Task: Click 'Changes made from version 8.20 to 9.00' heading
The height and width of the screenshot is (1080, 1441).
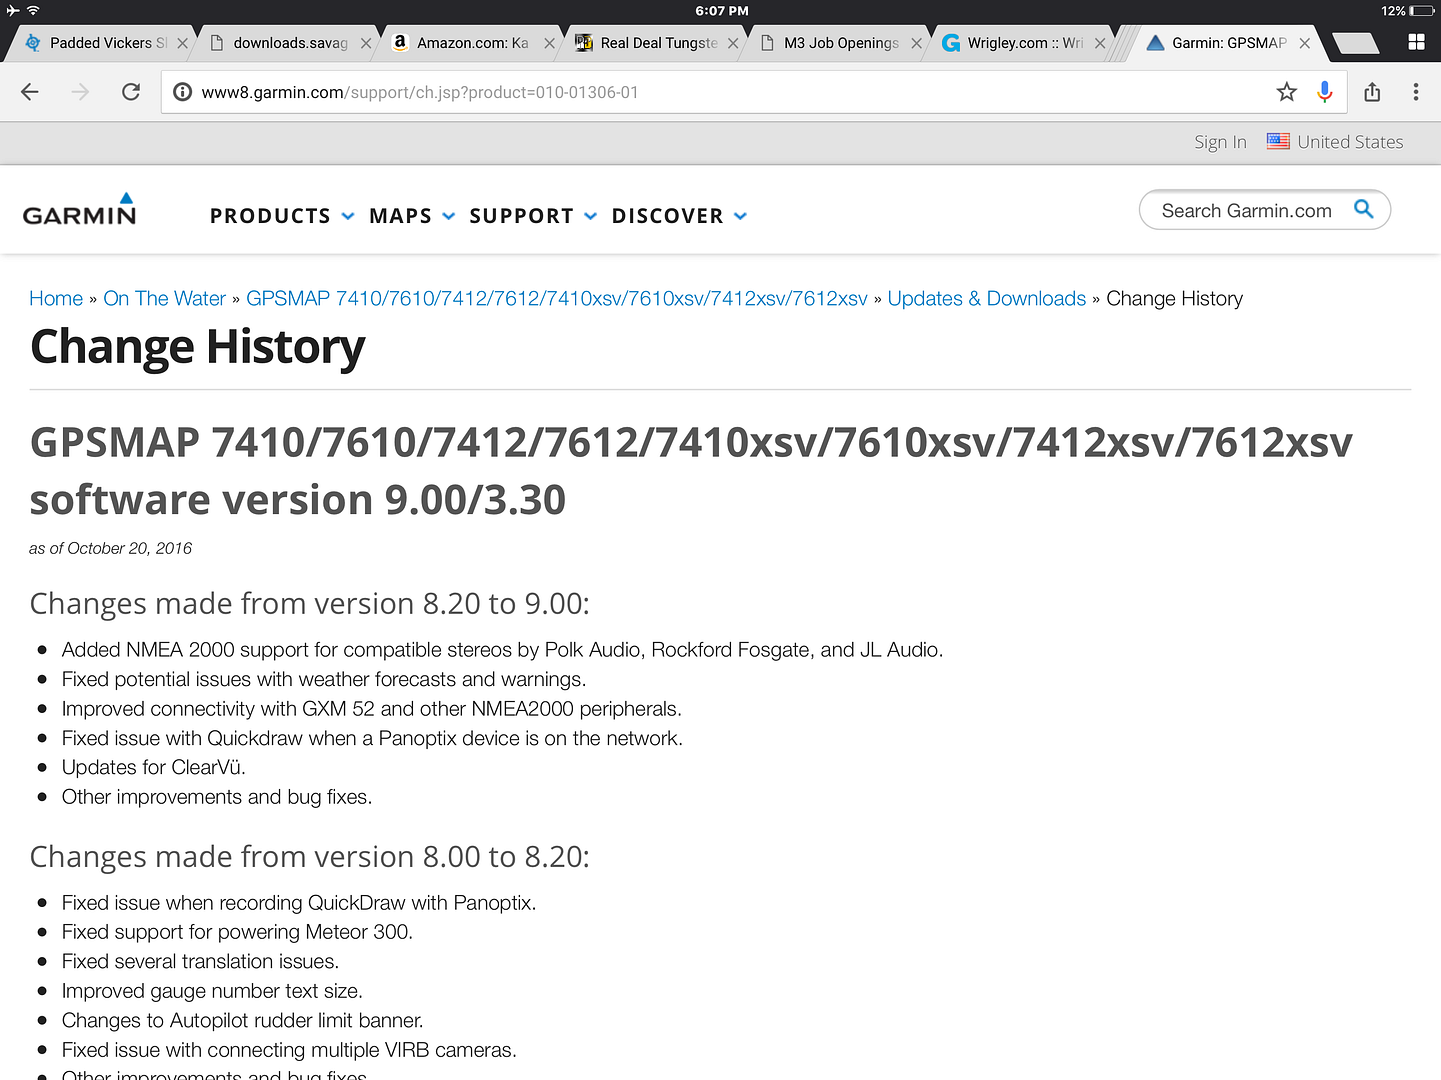Action: click(x=310, y=604)
